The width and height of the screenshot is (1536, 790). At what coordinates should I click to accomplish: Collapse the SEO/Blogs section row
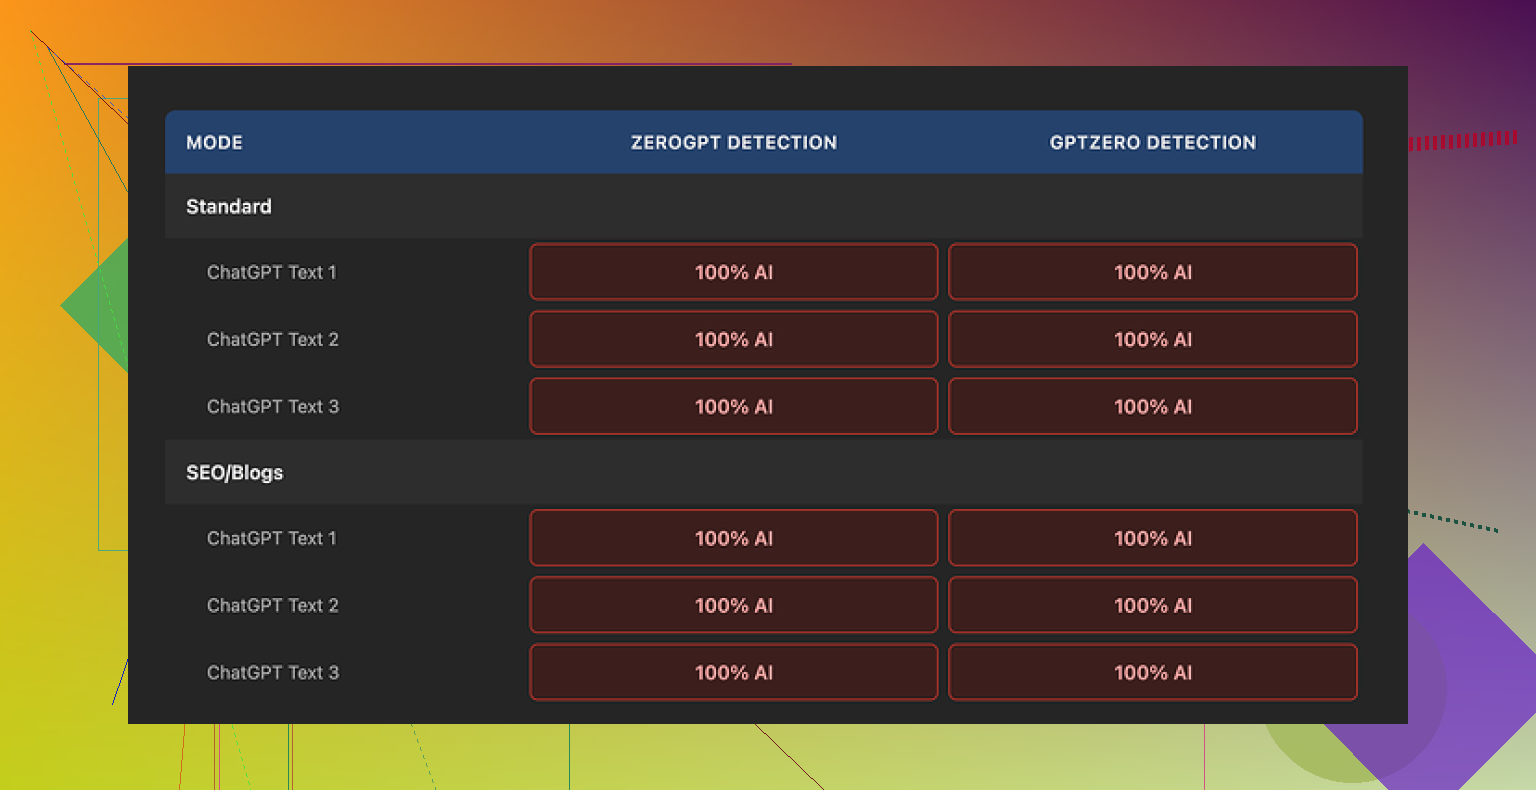tap(233, 472)
